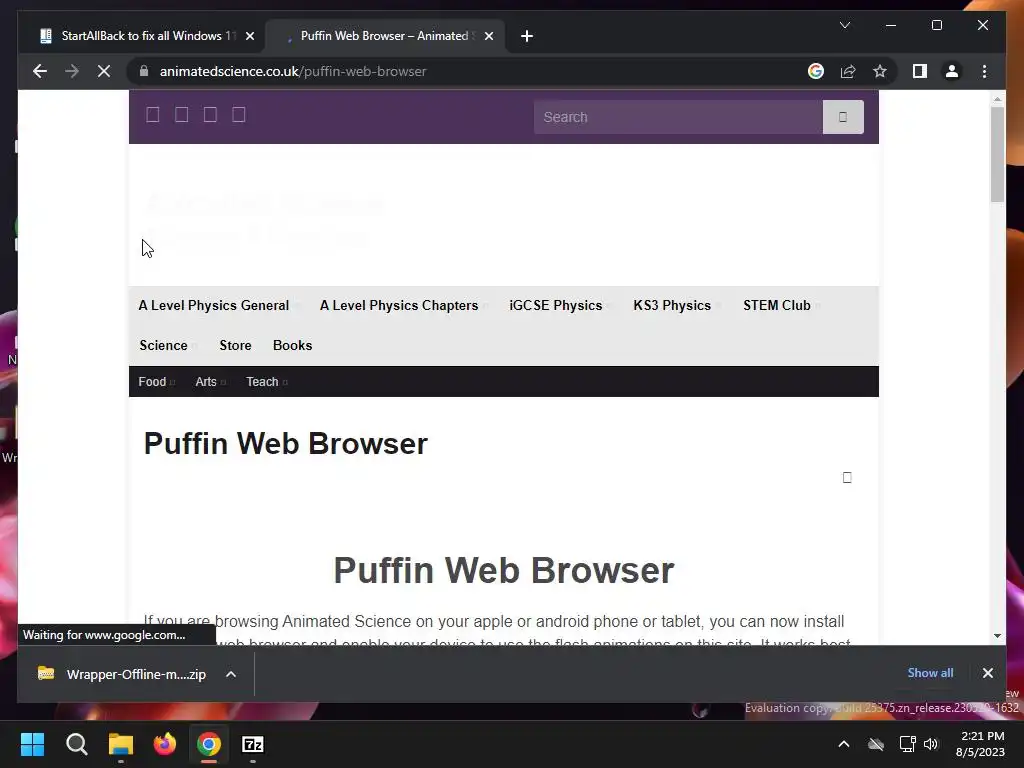Open the tab search dropdown
This screenshot has width=1024, height=768.
844,25
